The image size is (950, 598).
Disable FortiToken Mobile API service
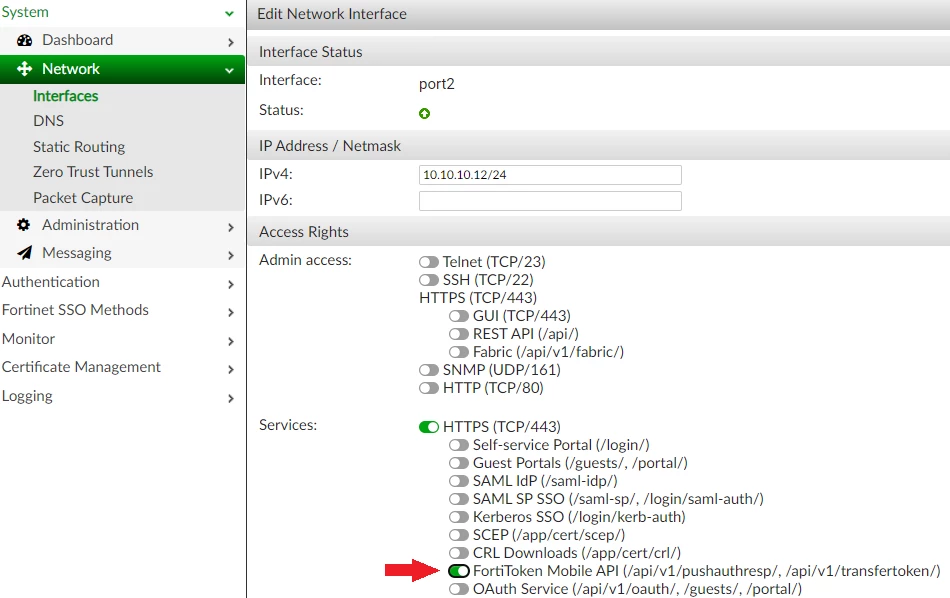coord(459,571)
